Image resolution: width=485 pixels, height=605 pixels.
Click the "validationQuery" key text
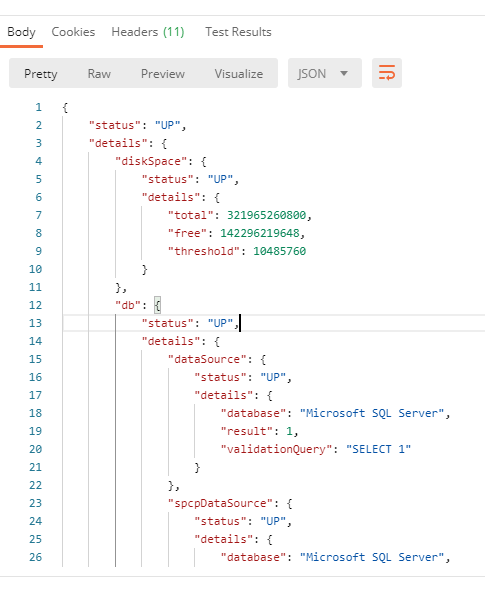pos(276,449)
